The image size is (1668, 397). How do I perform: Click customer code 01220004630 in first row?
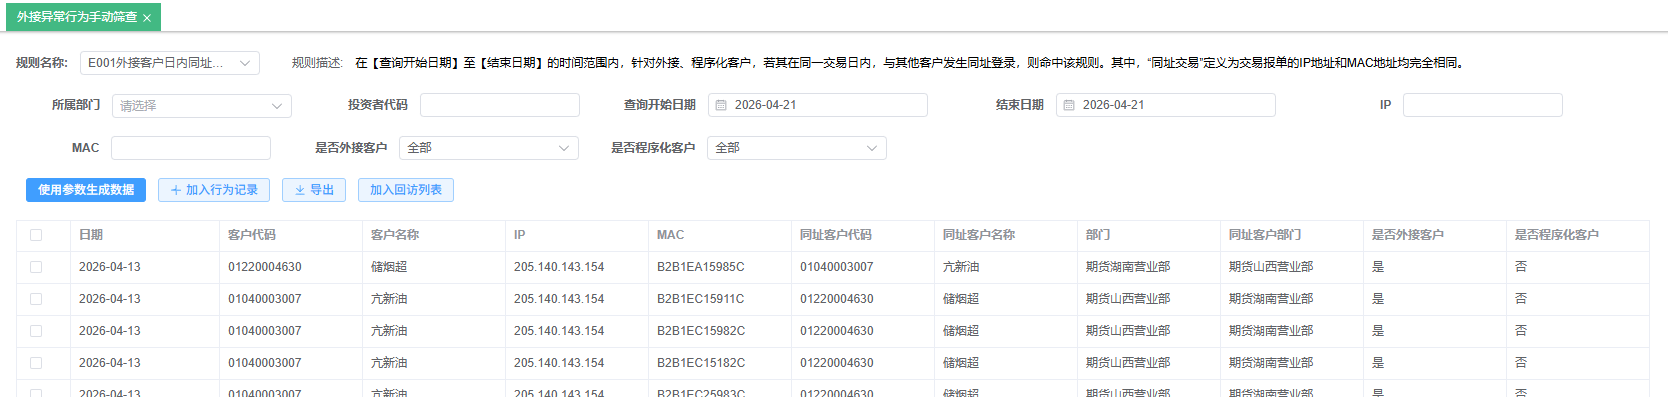point(265,267)
